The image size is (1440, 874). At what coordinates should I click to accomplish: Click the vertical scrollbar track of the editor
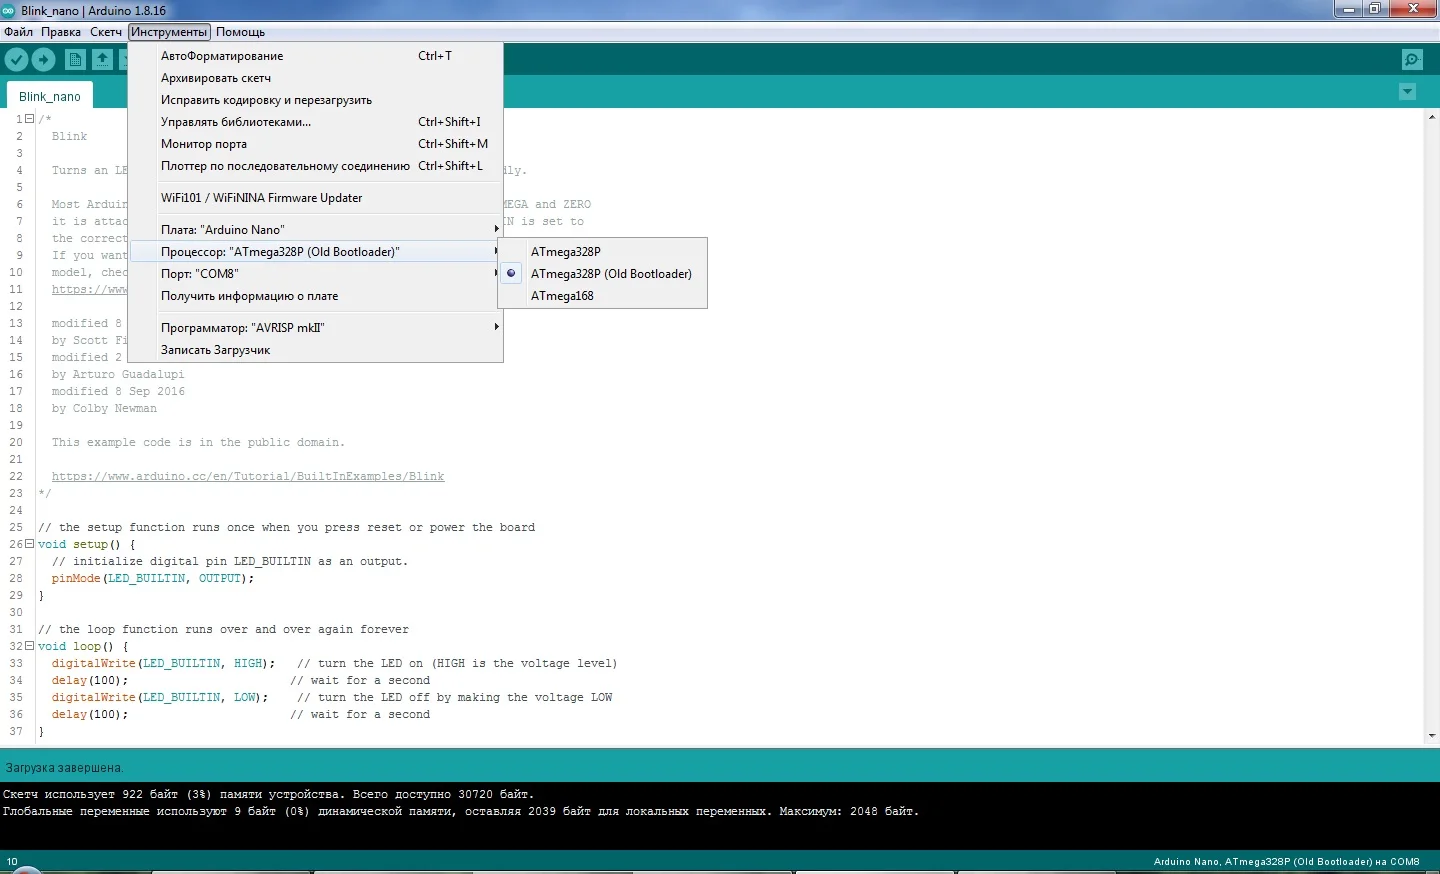[1432, 426]
